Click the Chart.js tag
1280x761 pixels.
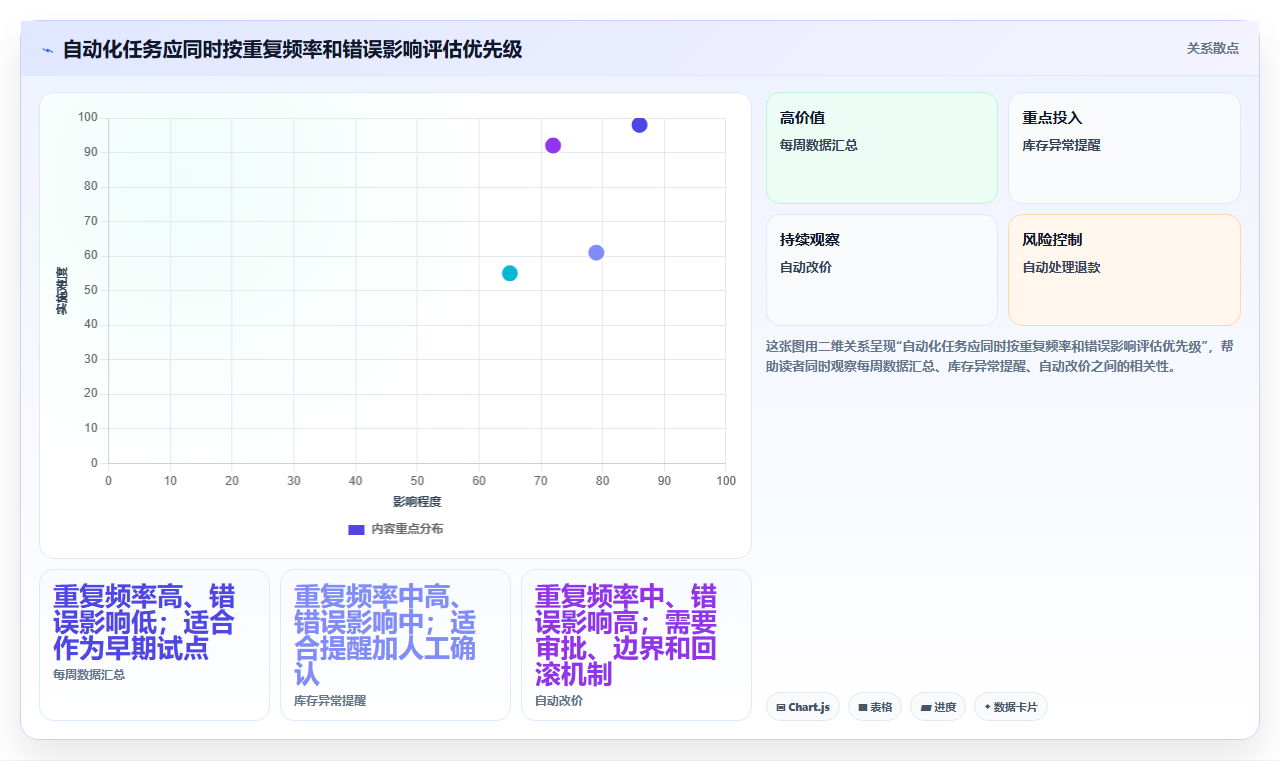click(x=803, y=707)
